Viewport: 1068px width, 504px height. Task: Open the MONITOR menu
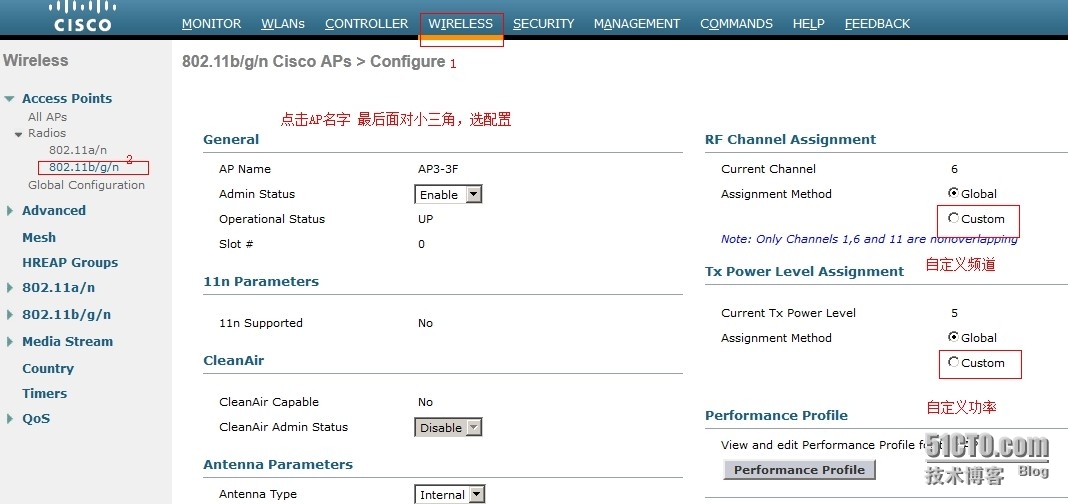point(211,24)
